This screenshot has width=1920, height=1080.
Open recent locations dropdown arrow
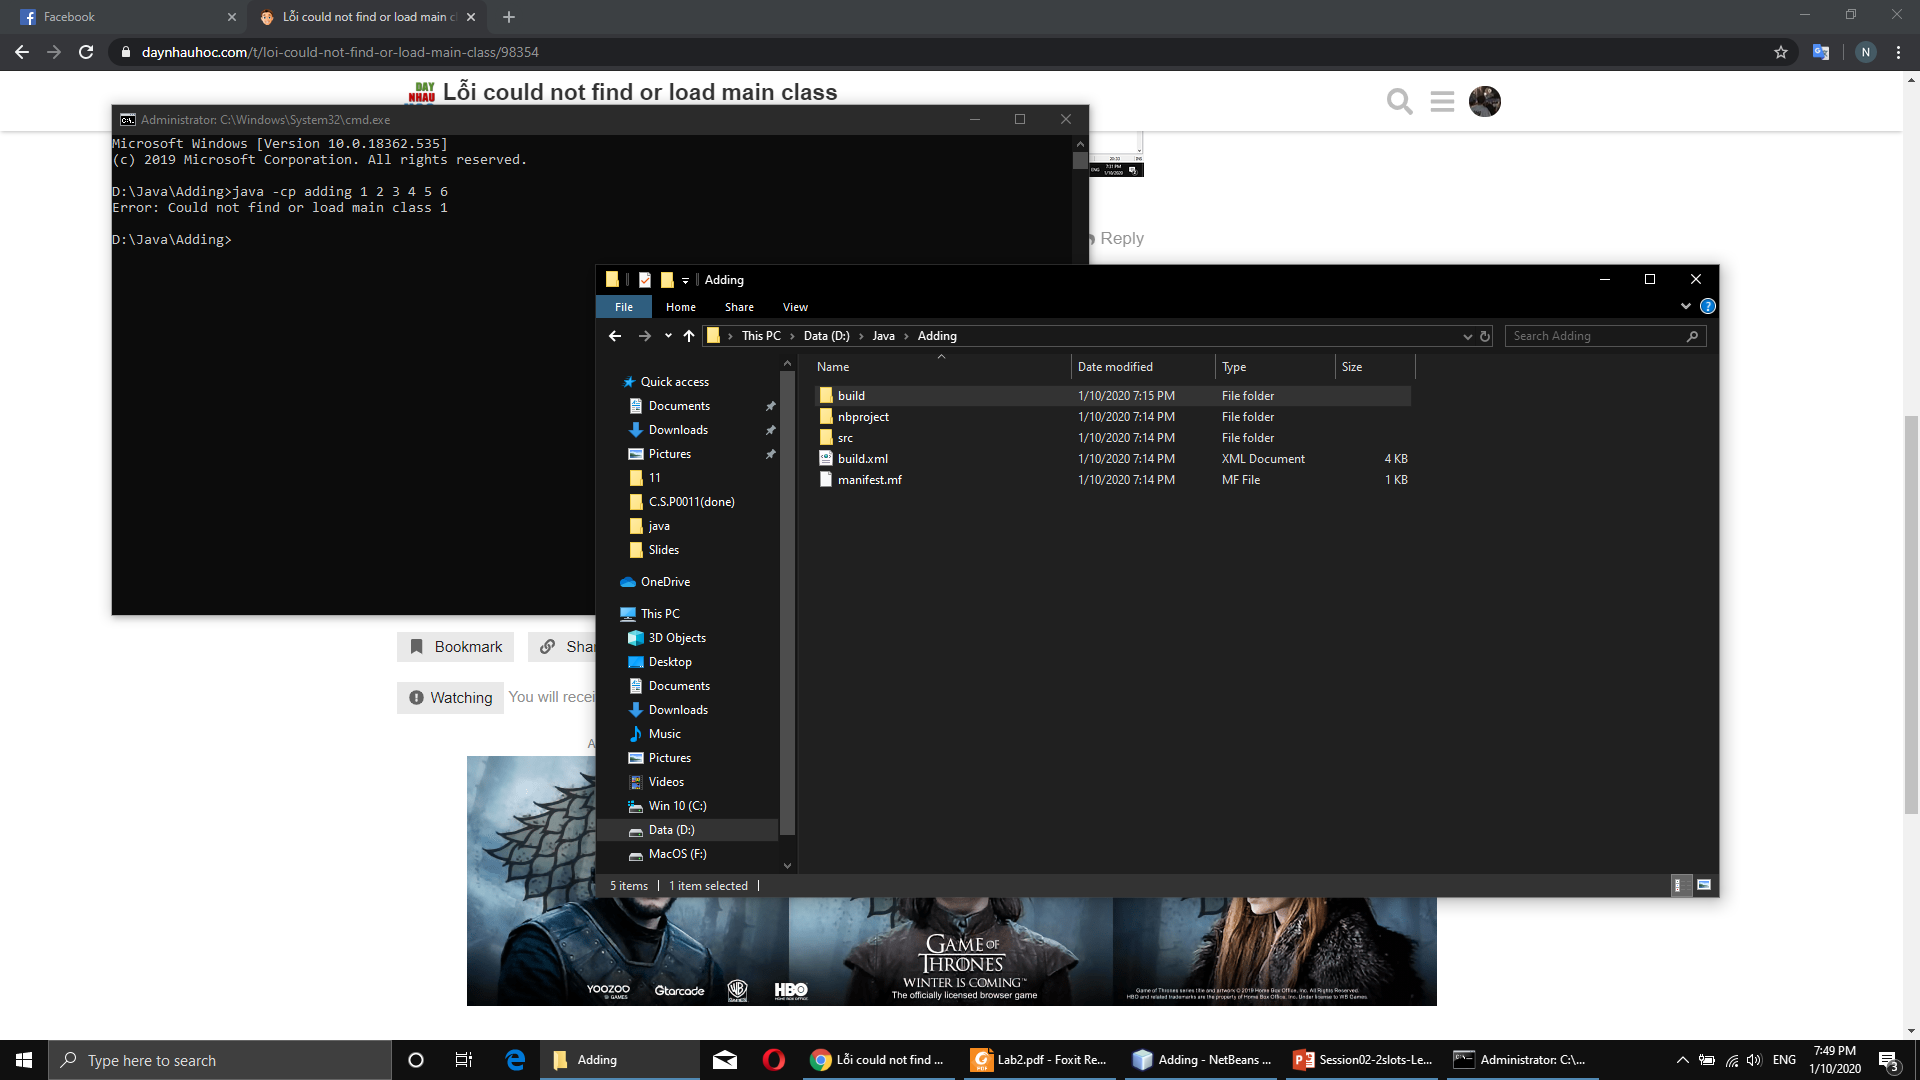[x=668, y=336]
